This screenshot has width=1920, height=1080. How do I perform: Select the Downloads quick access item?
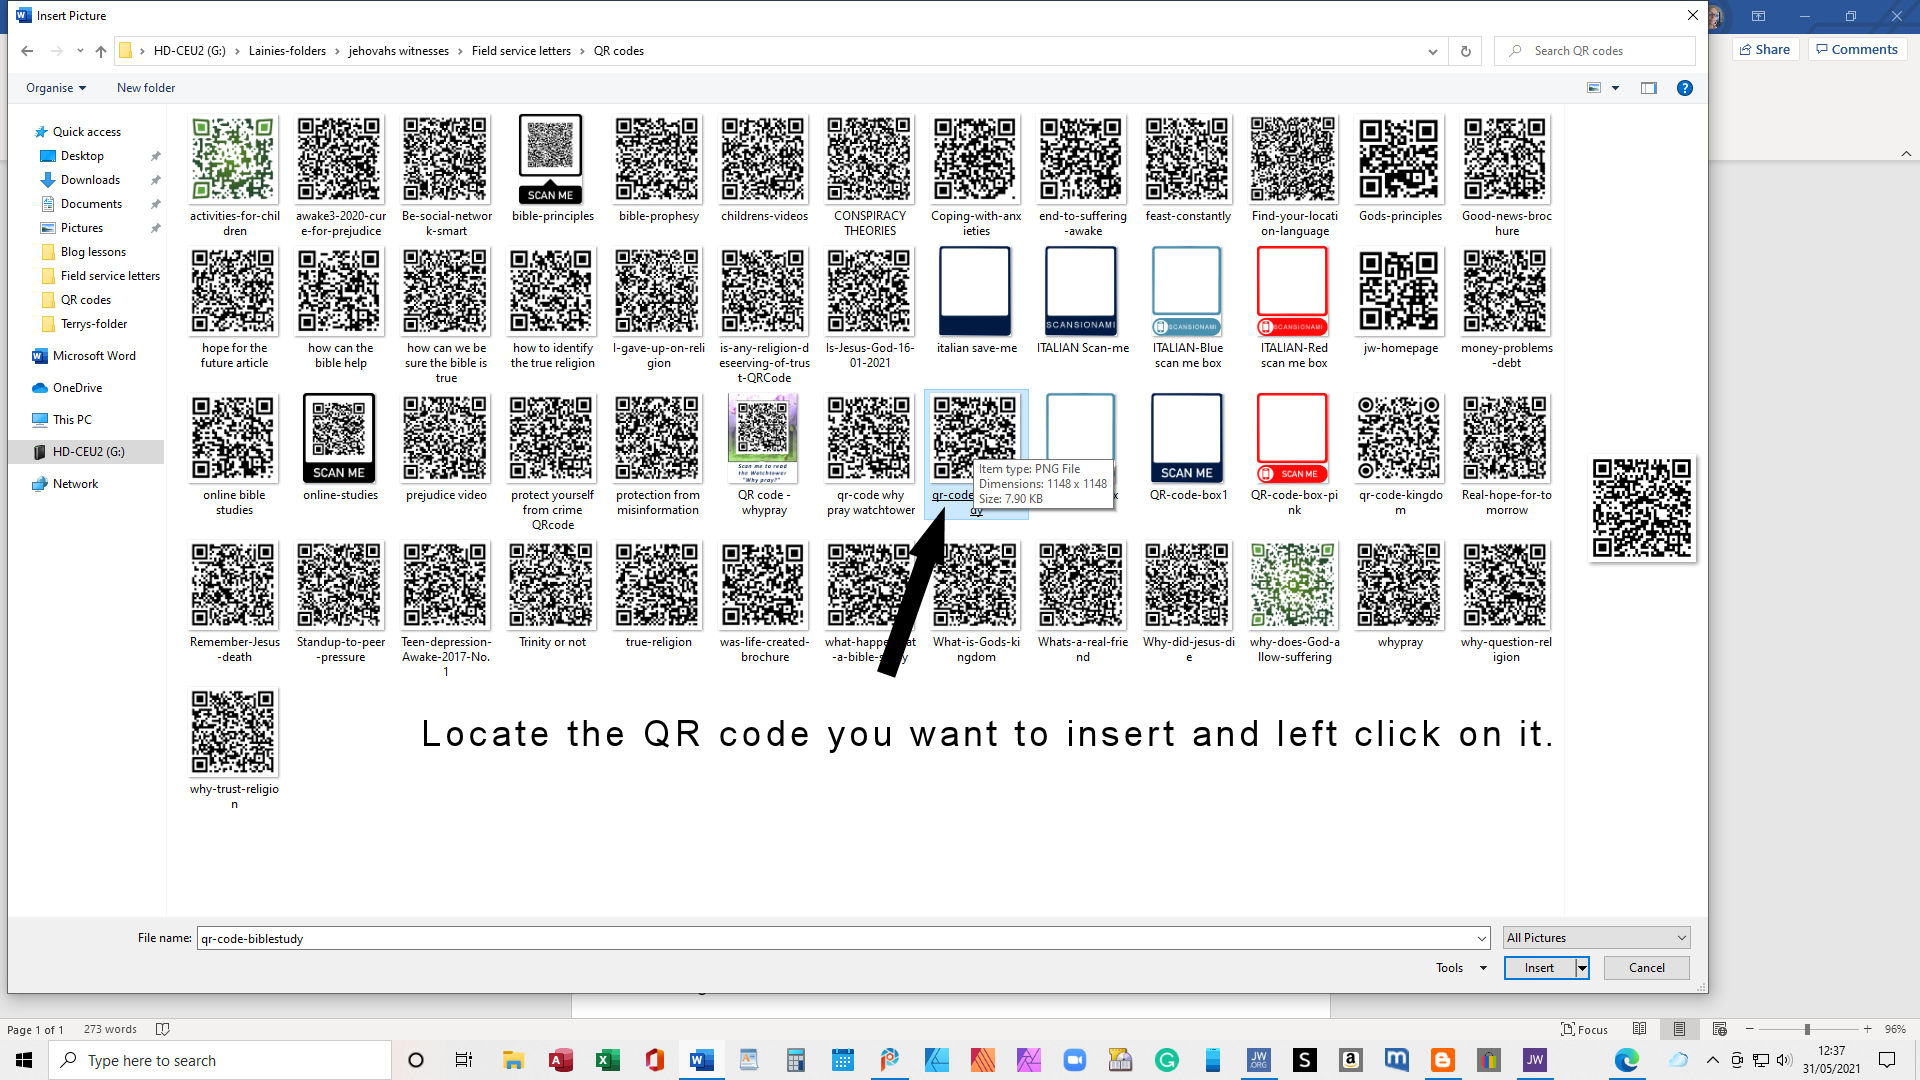tap(90, 180)
